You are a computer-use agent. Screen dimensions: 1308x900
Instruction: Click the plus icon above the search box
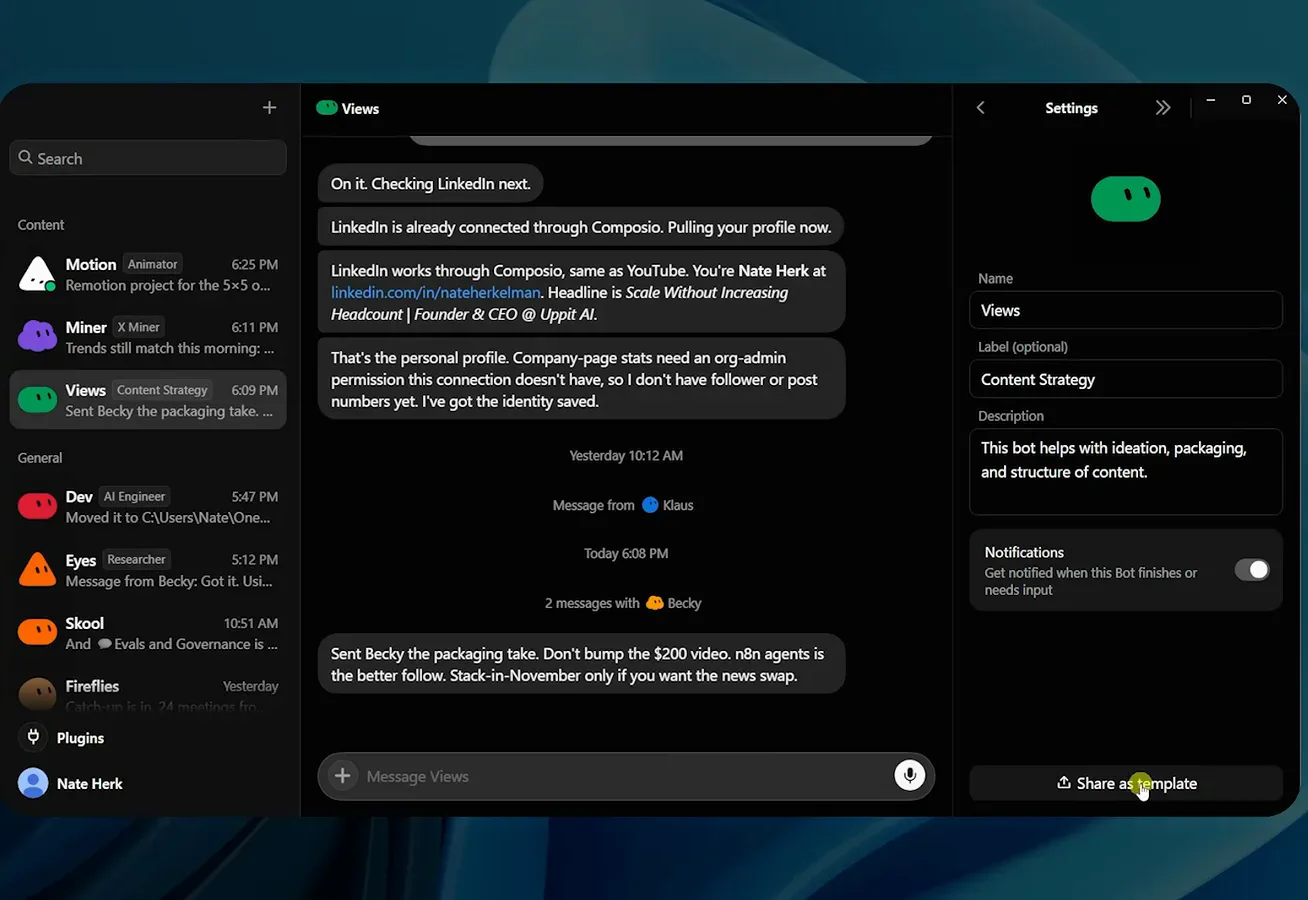pos(269,108)
